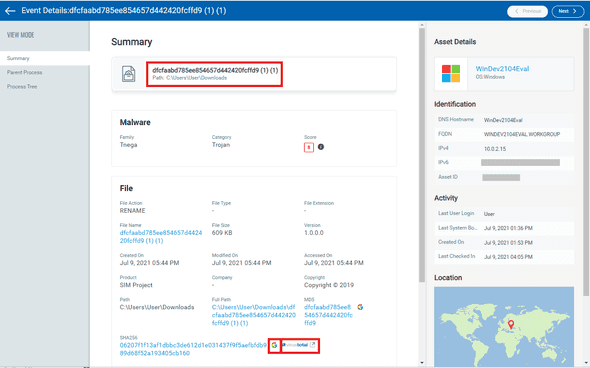Click the world map in Location
Viewport: 590px width, 368px height.
[x=504, y=326]
